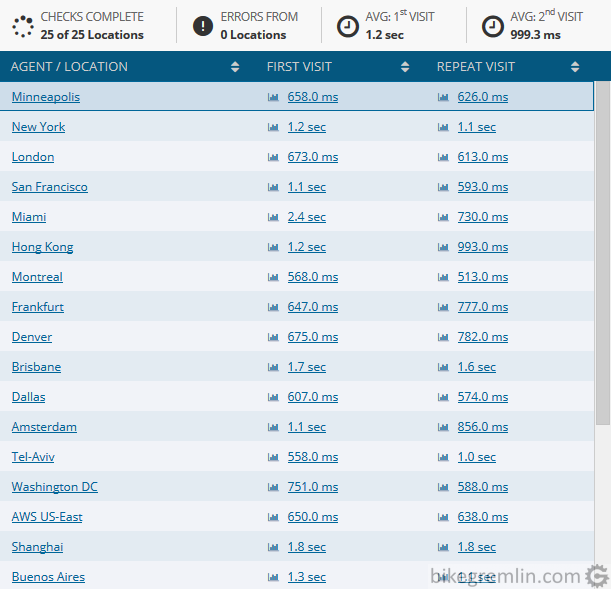Click London's 613.0 ms repeat visit link

click(x=483, y=157)
